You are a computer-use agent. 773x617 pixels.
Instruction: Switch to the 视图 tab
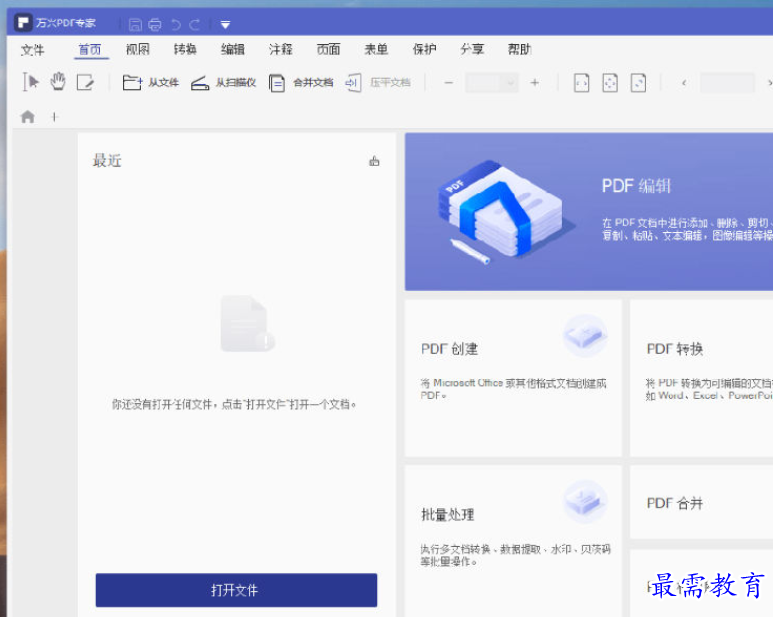point(138,49)
